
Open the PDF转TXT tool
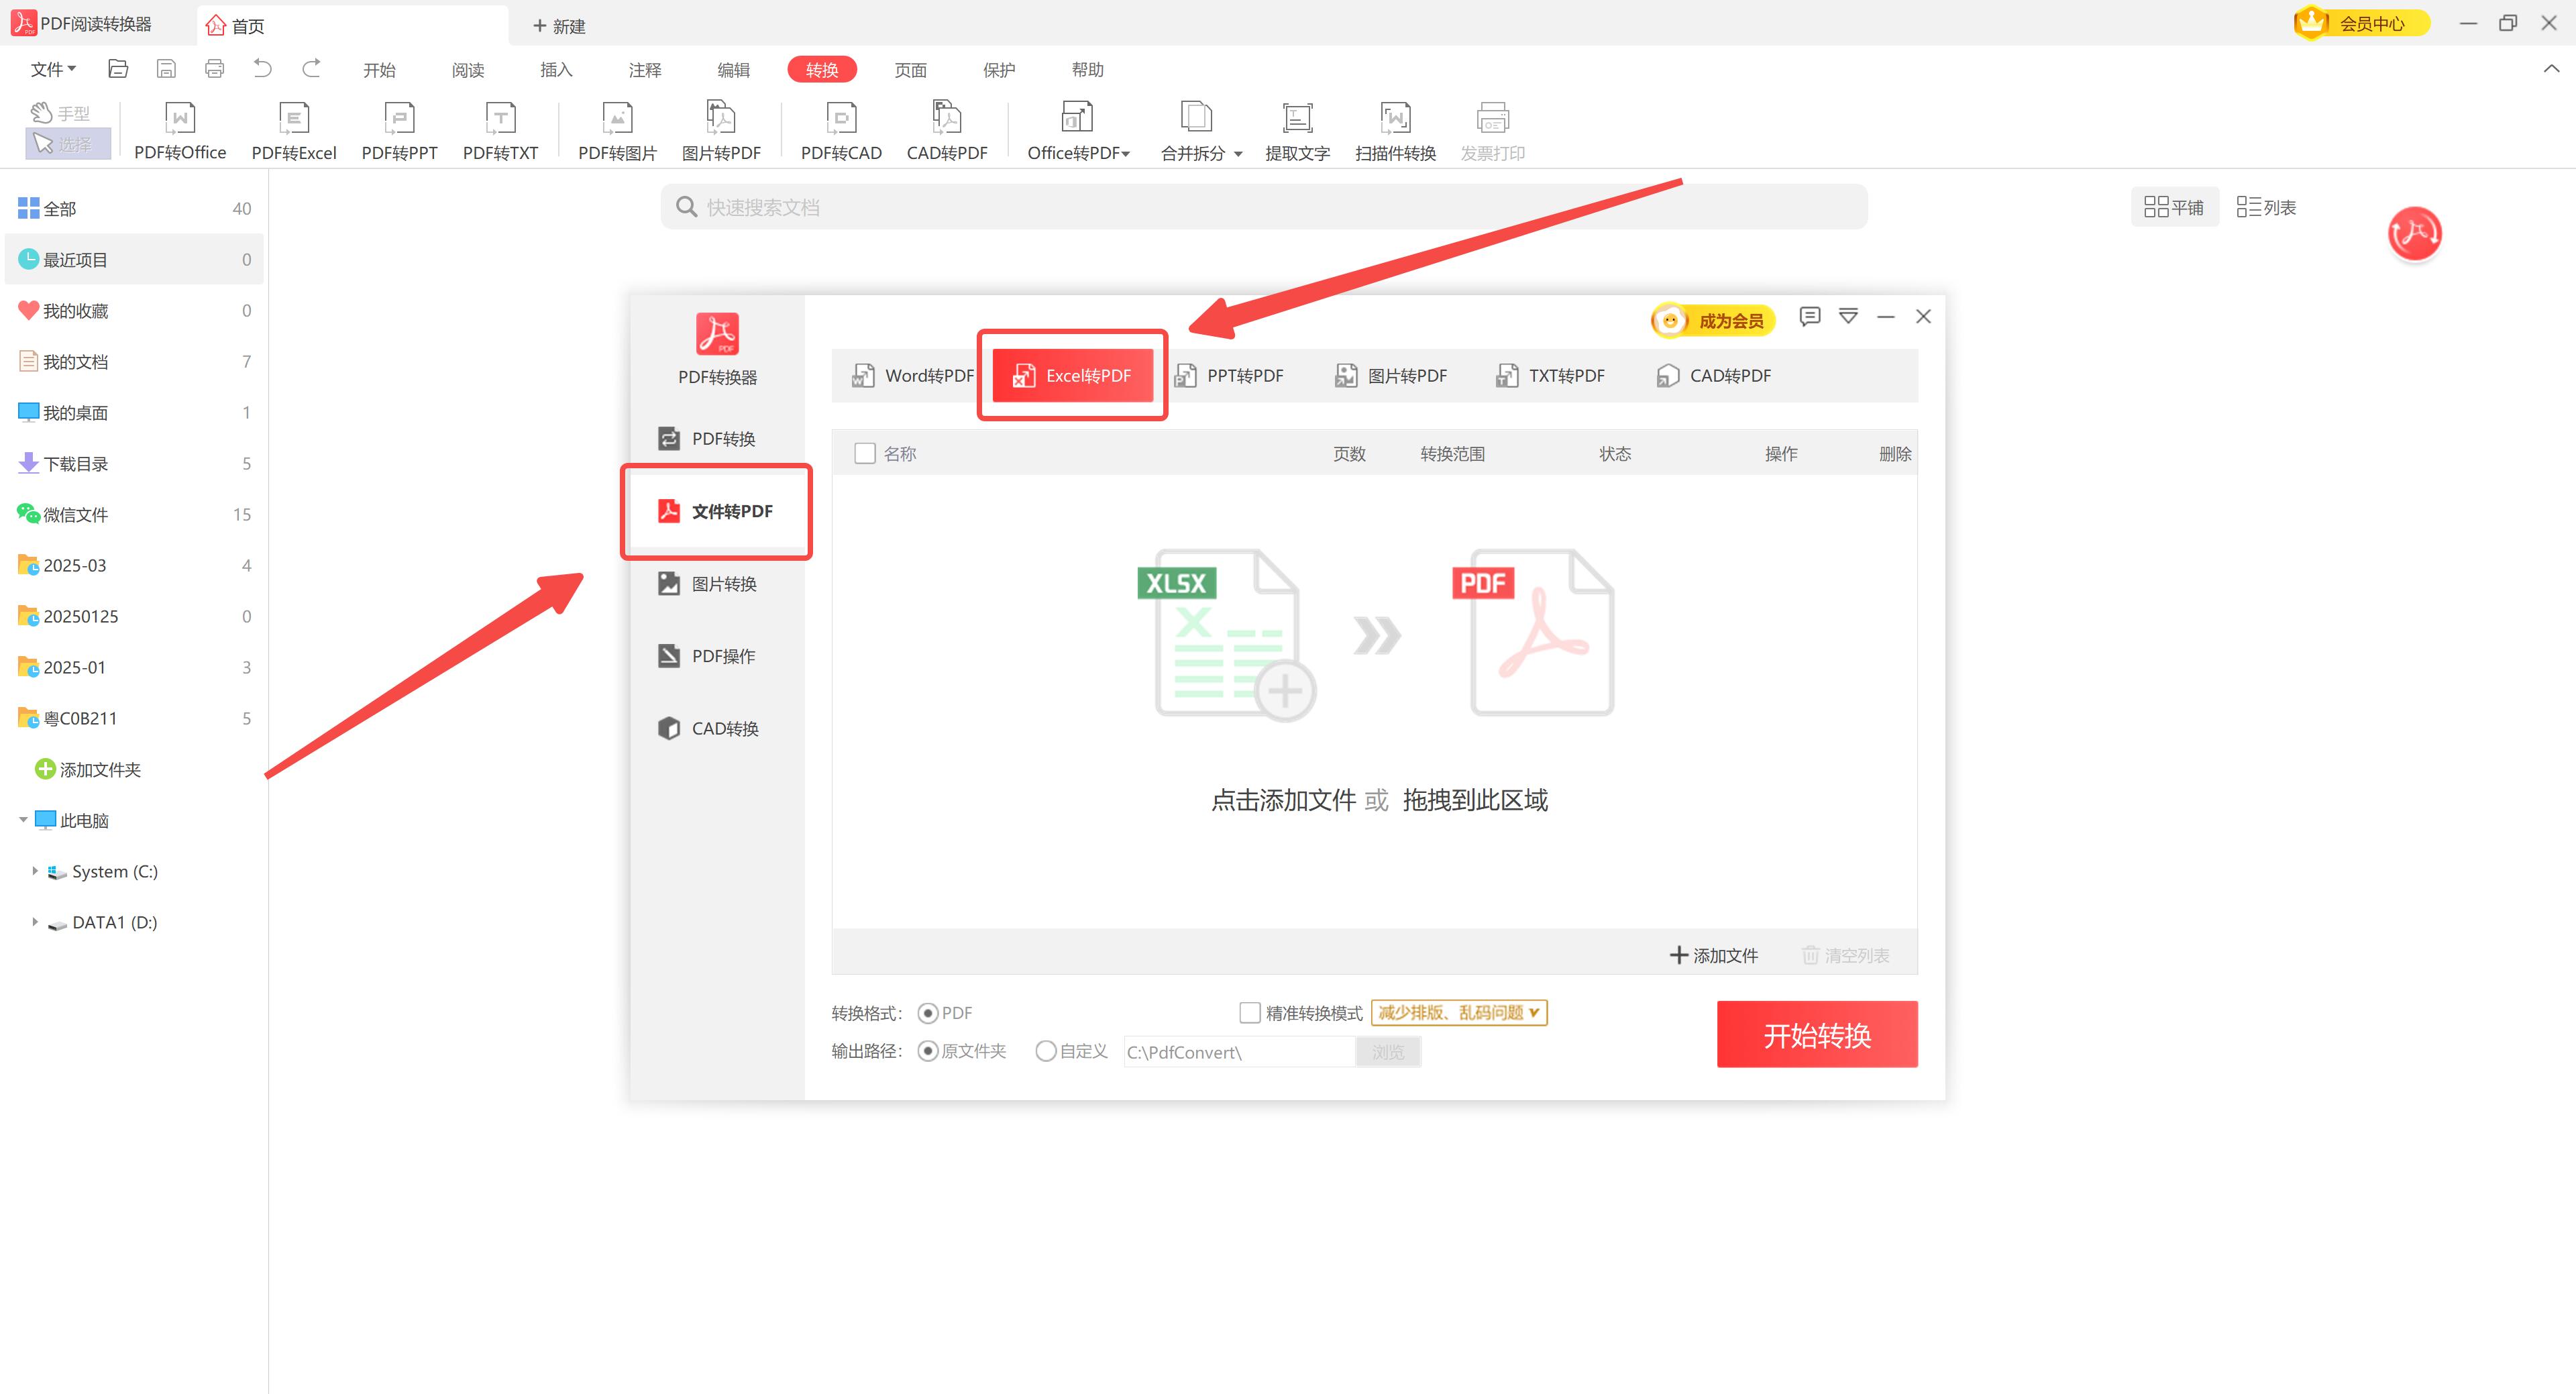point(500,131)
